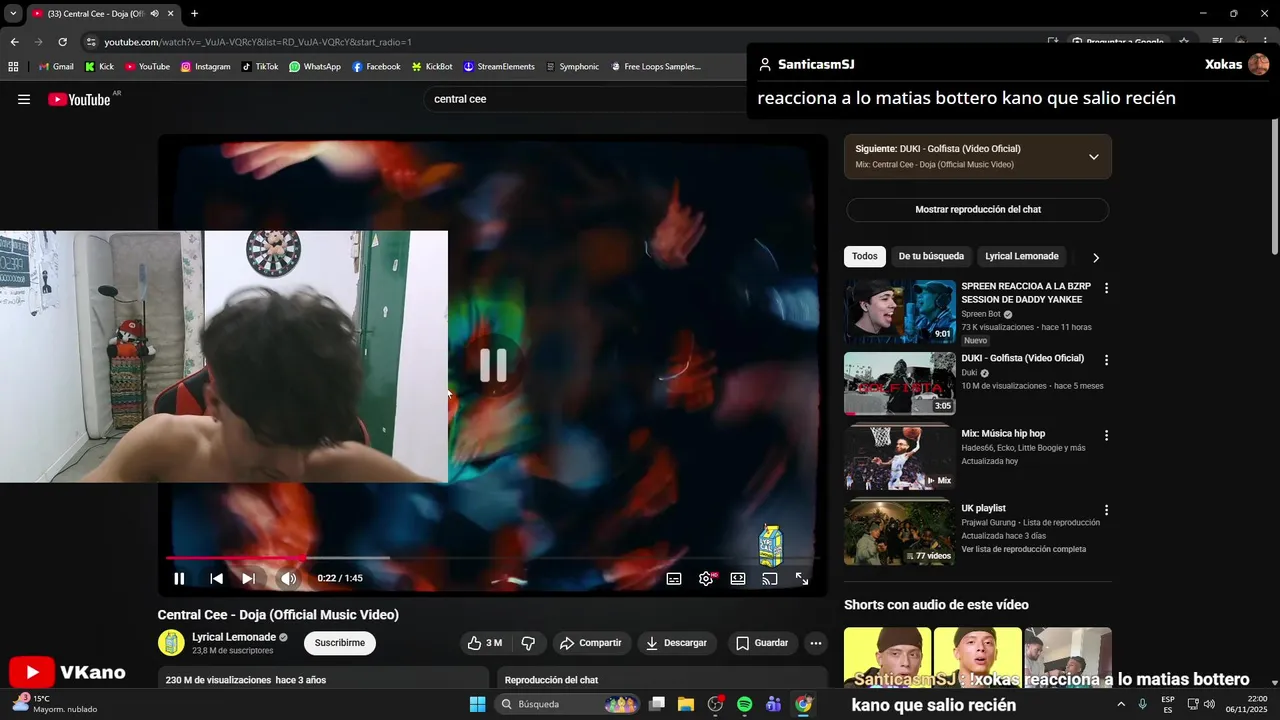Open the player settings gear
The height and width of the screenshot is (720, 1280).
tap(706, 578)
